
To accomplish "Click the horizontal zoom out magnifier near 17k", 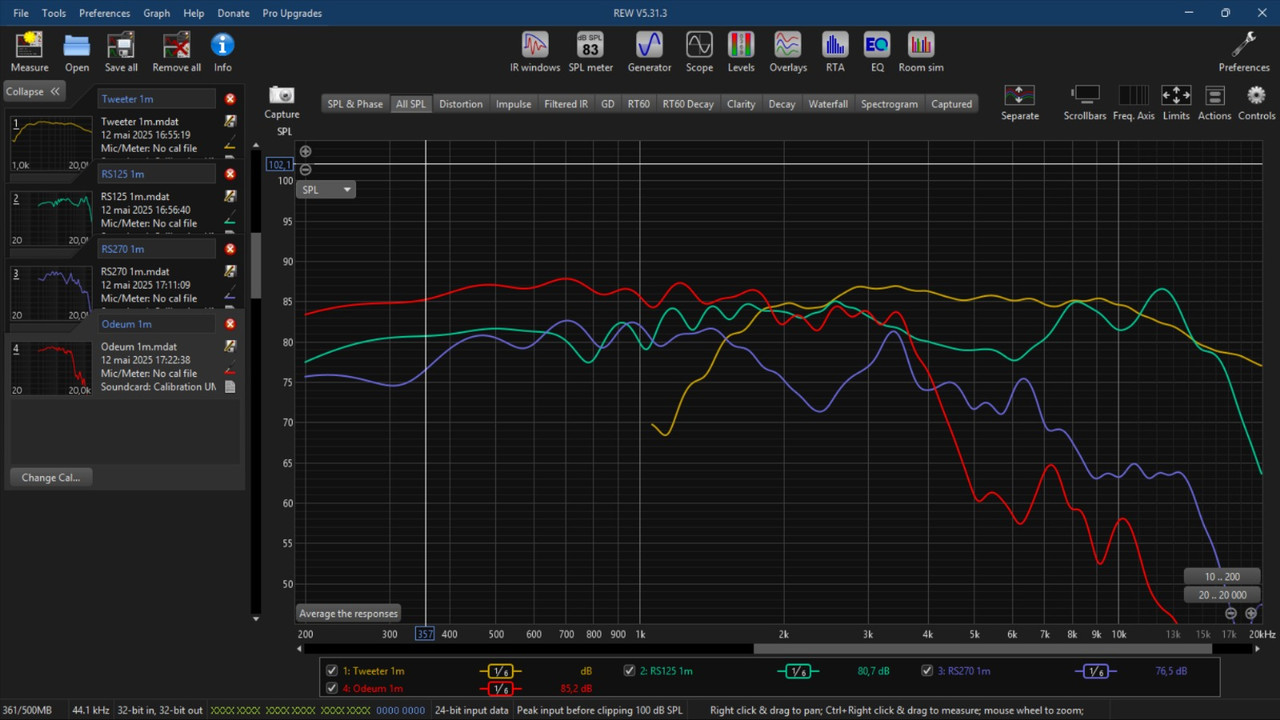I will (x=1231, y=613).
